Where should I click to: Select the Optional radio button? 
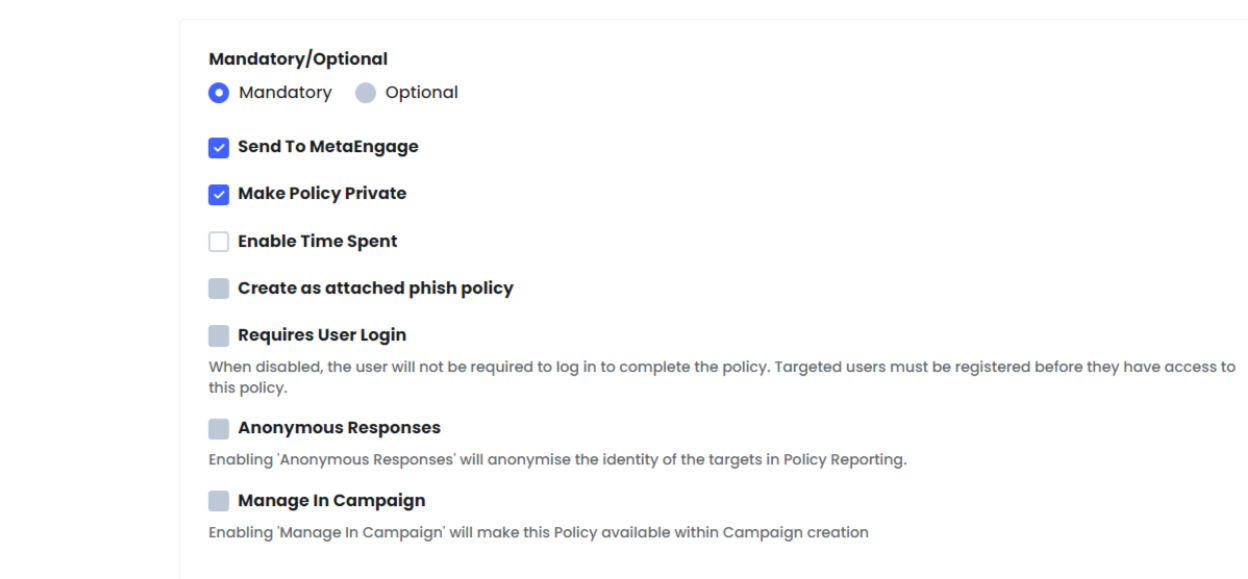coord(366,93)
